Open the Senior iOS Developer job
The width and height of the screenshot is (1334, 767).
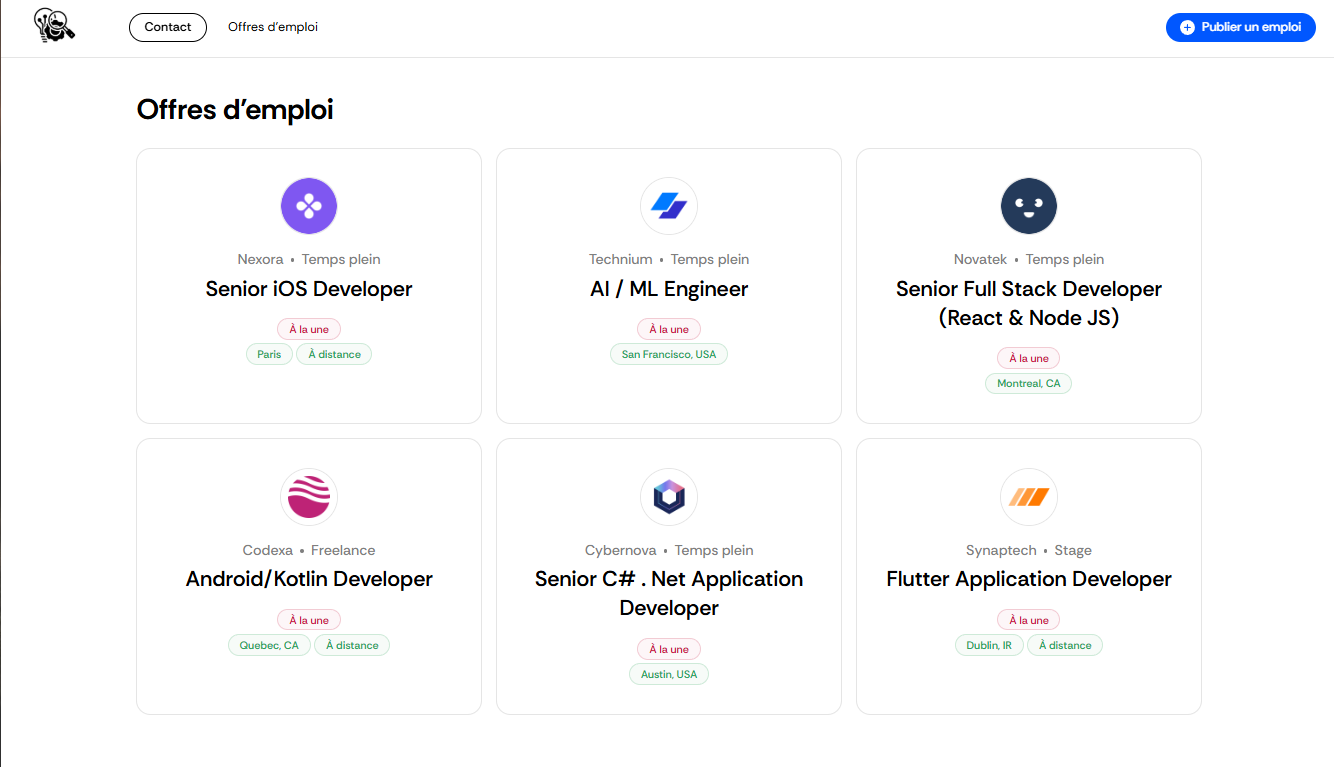[309, 289]
